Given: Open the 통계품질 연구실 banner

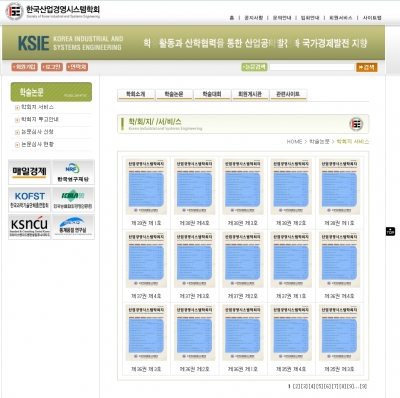Looking at the screenshot, I should click(73, 227).
